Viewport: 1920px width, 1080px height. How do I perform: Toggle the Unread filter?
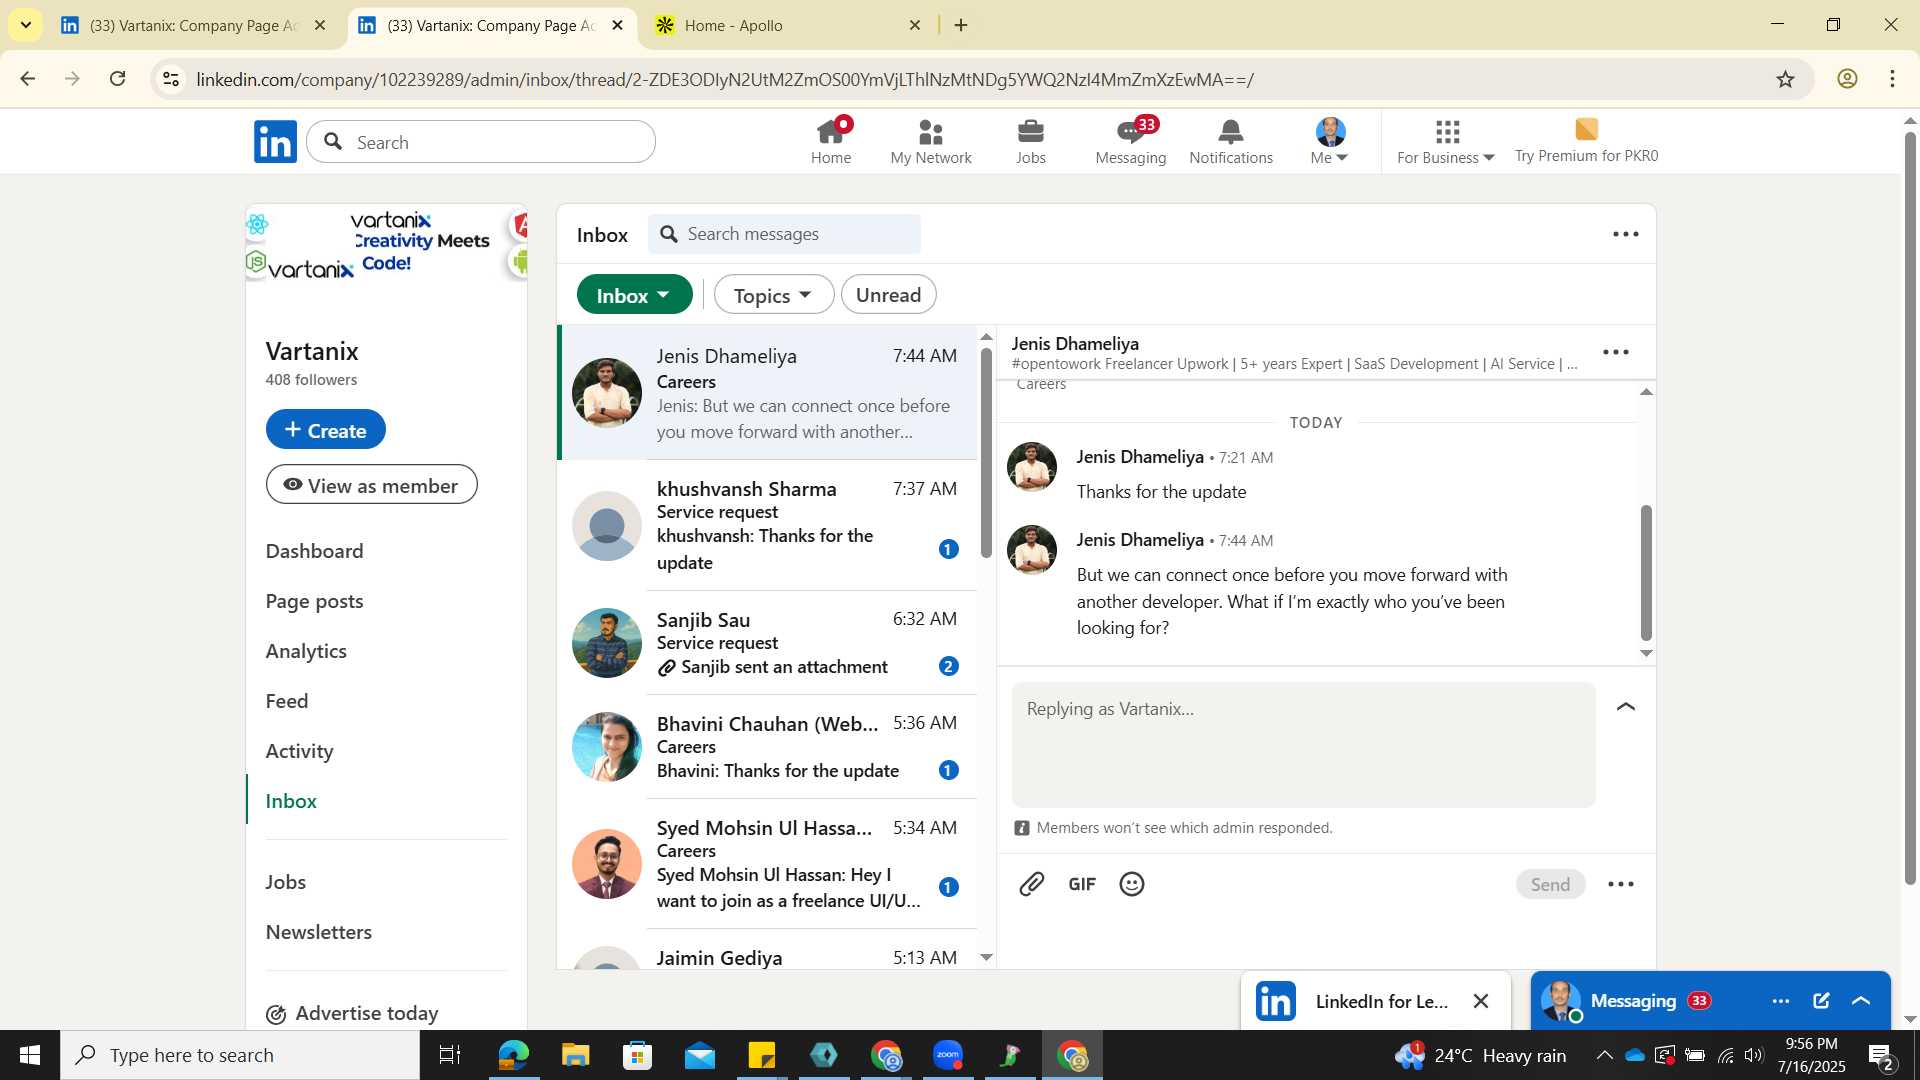(x=888, y=295)
